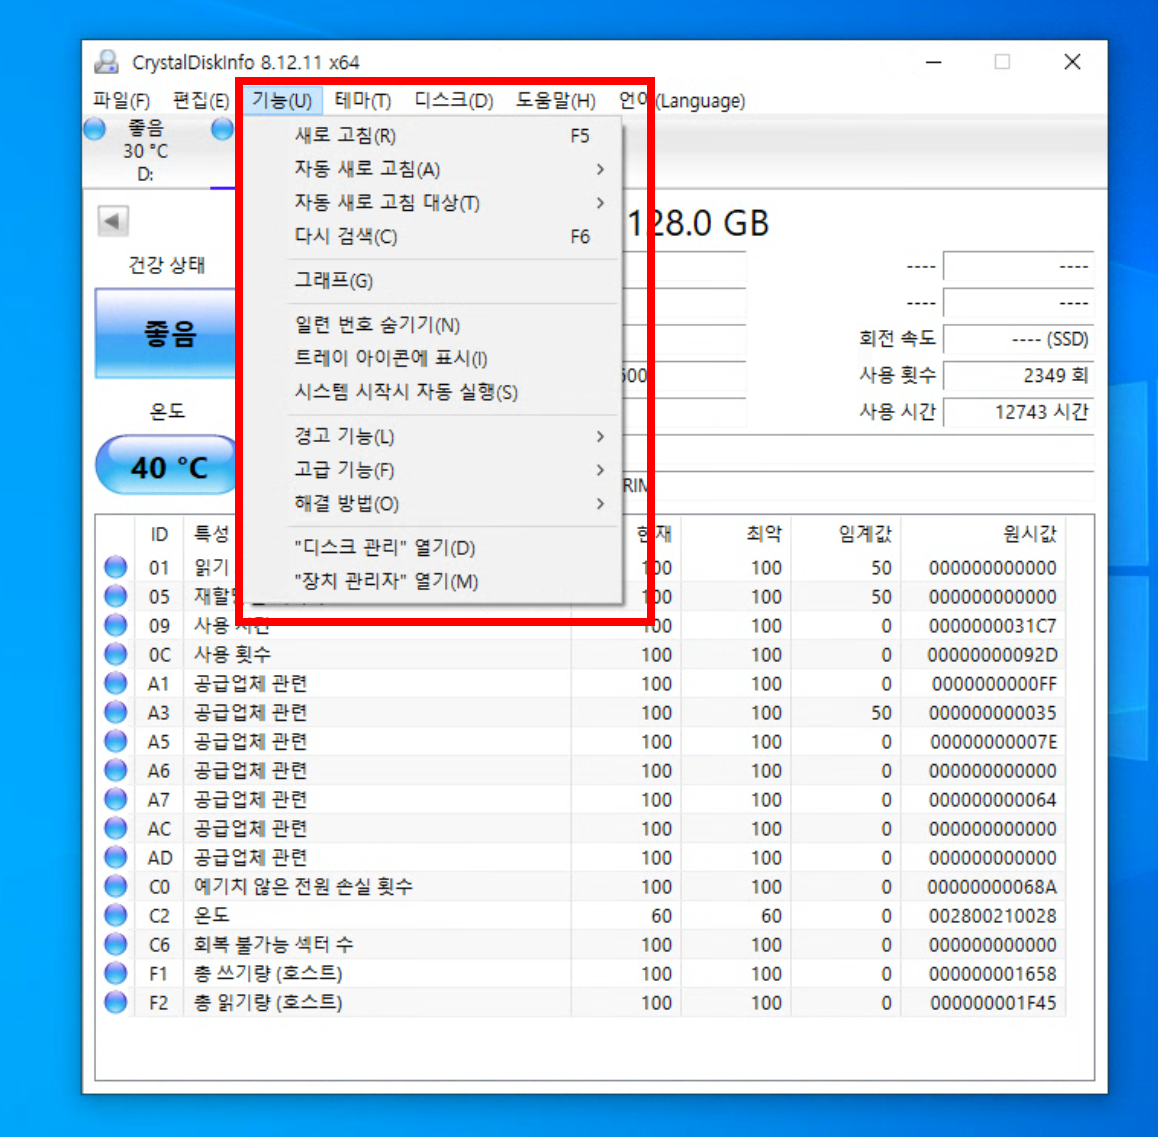
Task: Open the 디스크(D) menu
Action: [453, 100]
